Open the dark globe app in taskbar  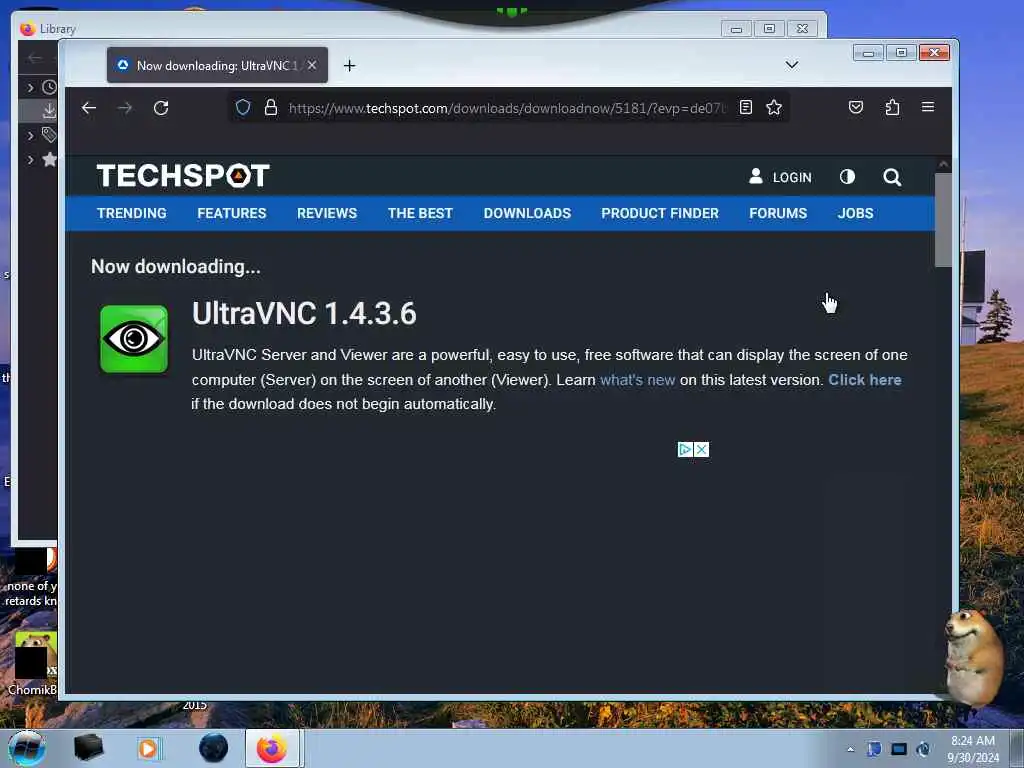point(214,748)
